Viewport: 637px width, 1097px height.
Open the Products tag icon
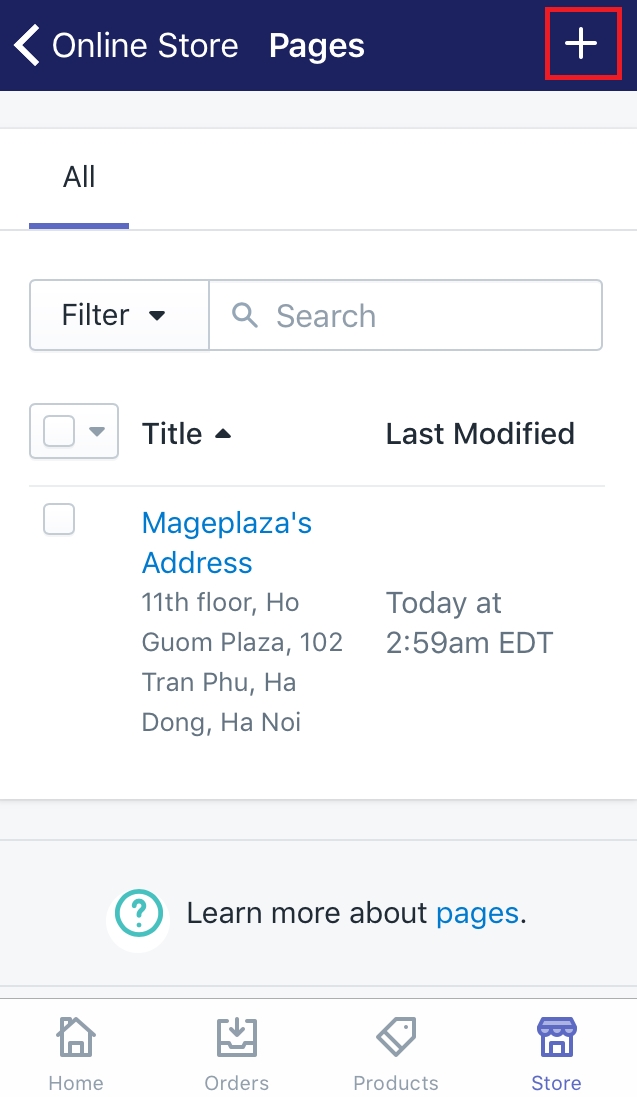pyautogui.click(x=396, y=1037)
